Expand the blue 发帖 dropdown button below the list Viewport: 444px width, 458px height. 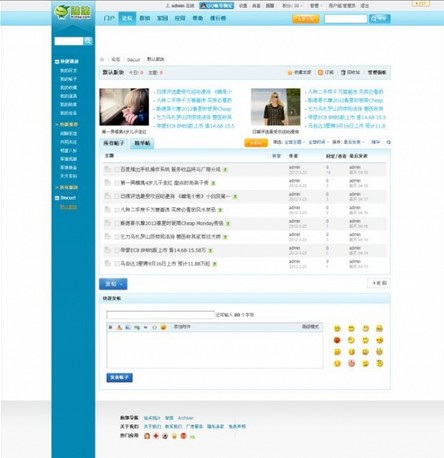pyautogui.click(x=113, y=284)
